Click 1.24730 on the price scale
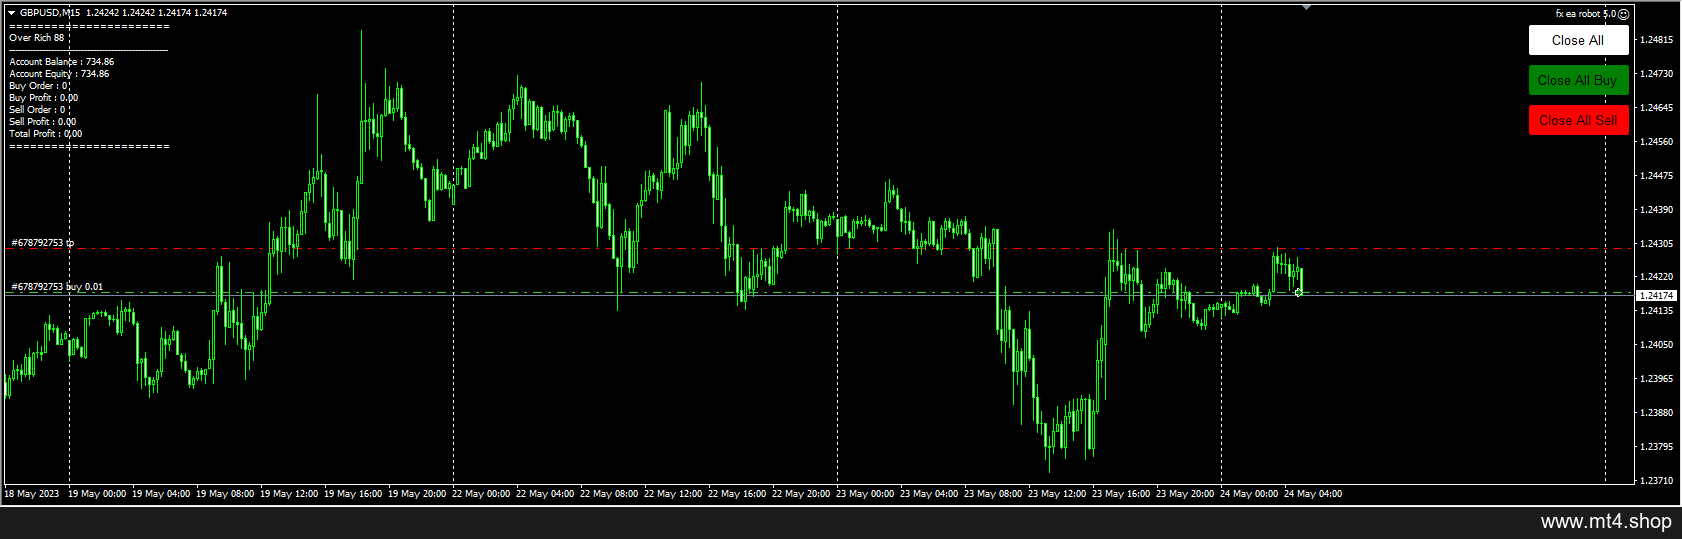This screenshot has height=539, width=1682. 1657,74
